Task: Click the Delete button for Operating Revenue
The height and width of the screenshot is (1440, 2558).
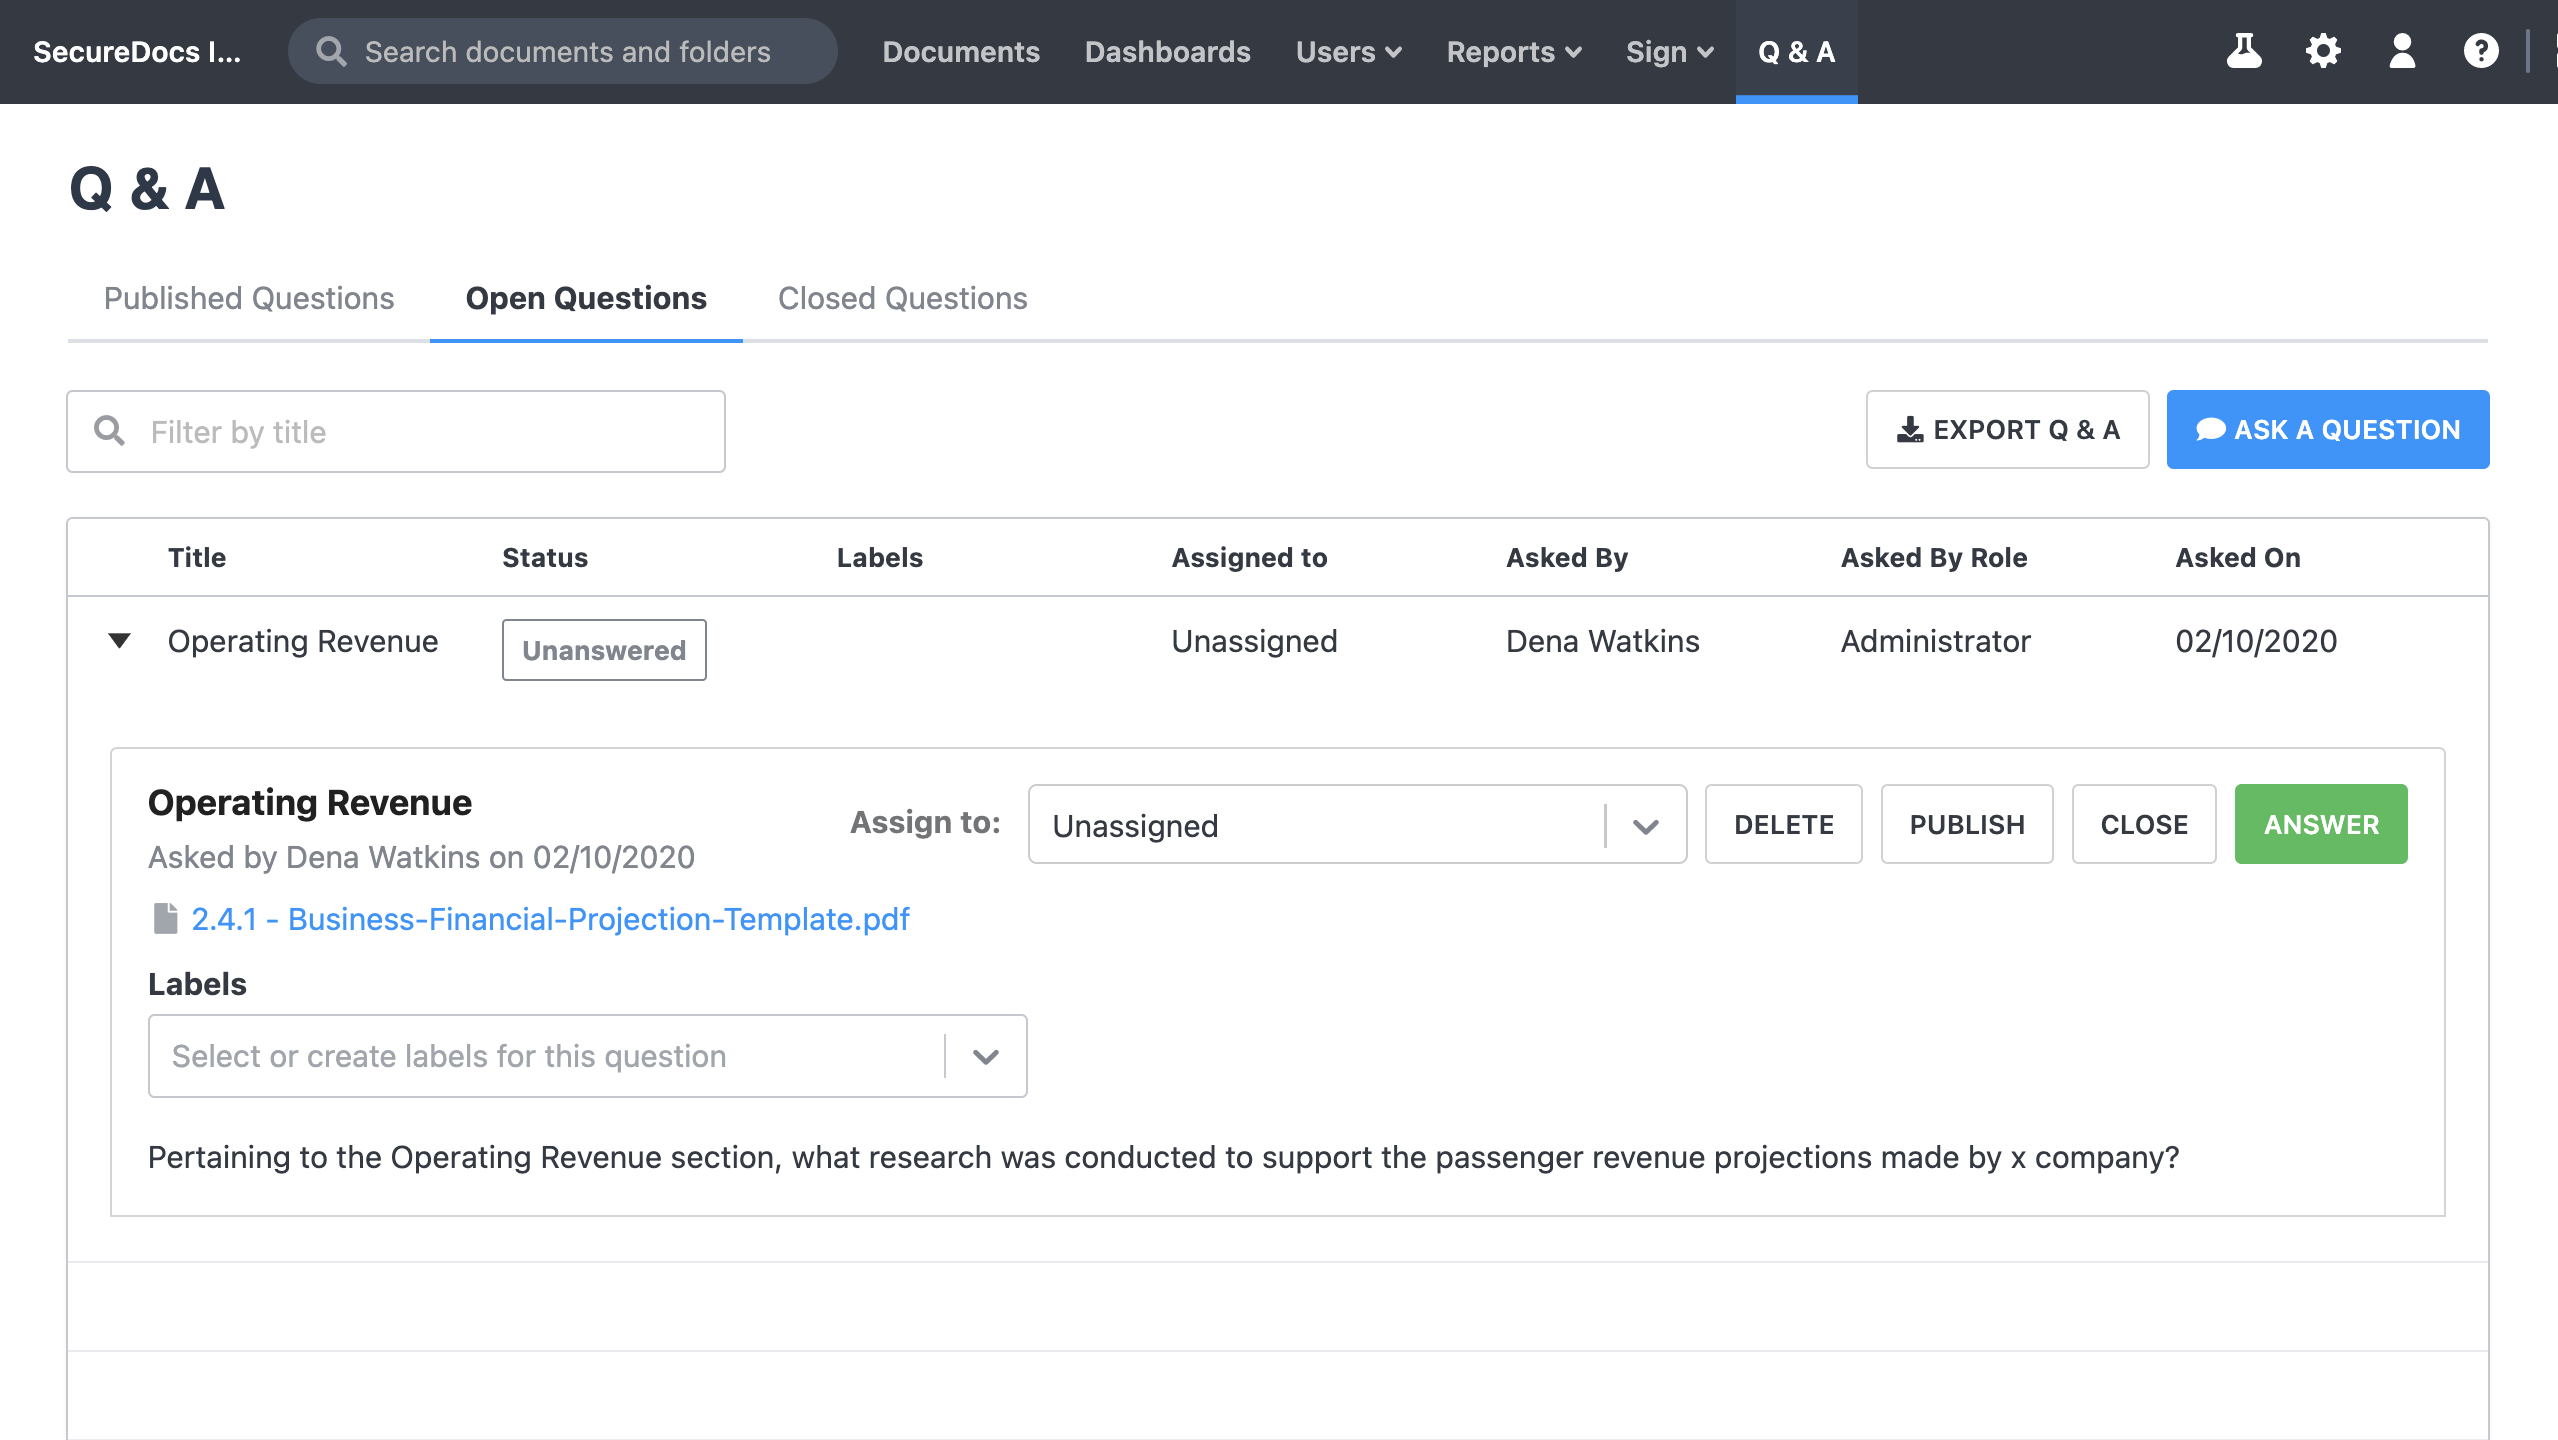Action: [1783, 824]
